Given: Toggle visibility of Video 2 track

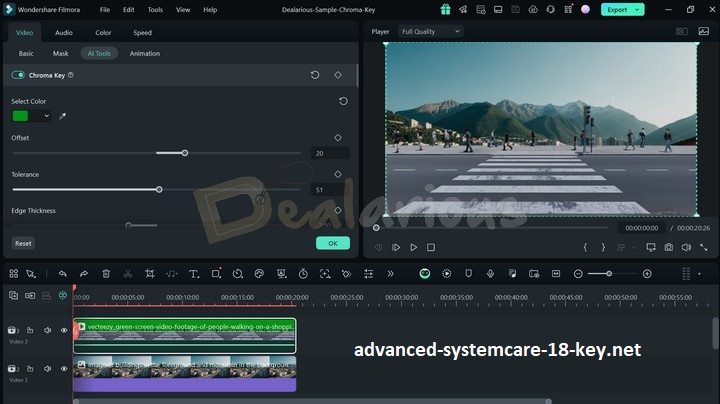Looking at the screenshot, I should click(64, 369).
